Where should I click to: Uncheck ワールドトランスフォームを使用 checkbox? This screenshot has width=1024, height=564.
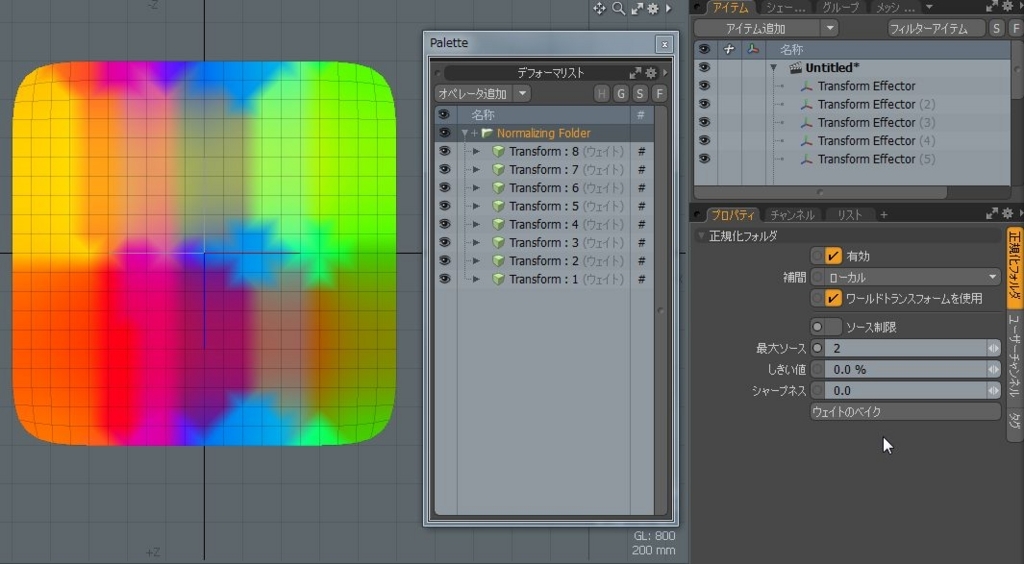(x=833, y=298)
